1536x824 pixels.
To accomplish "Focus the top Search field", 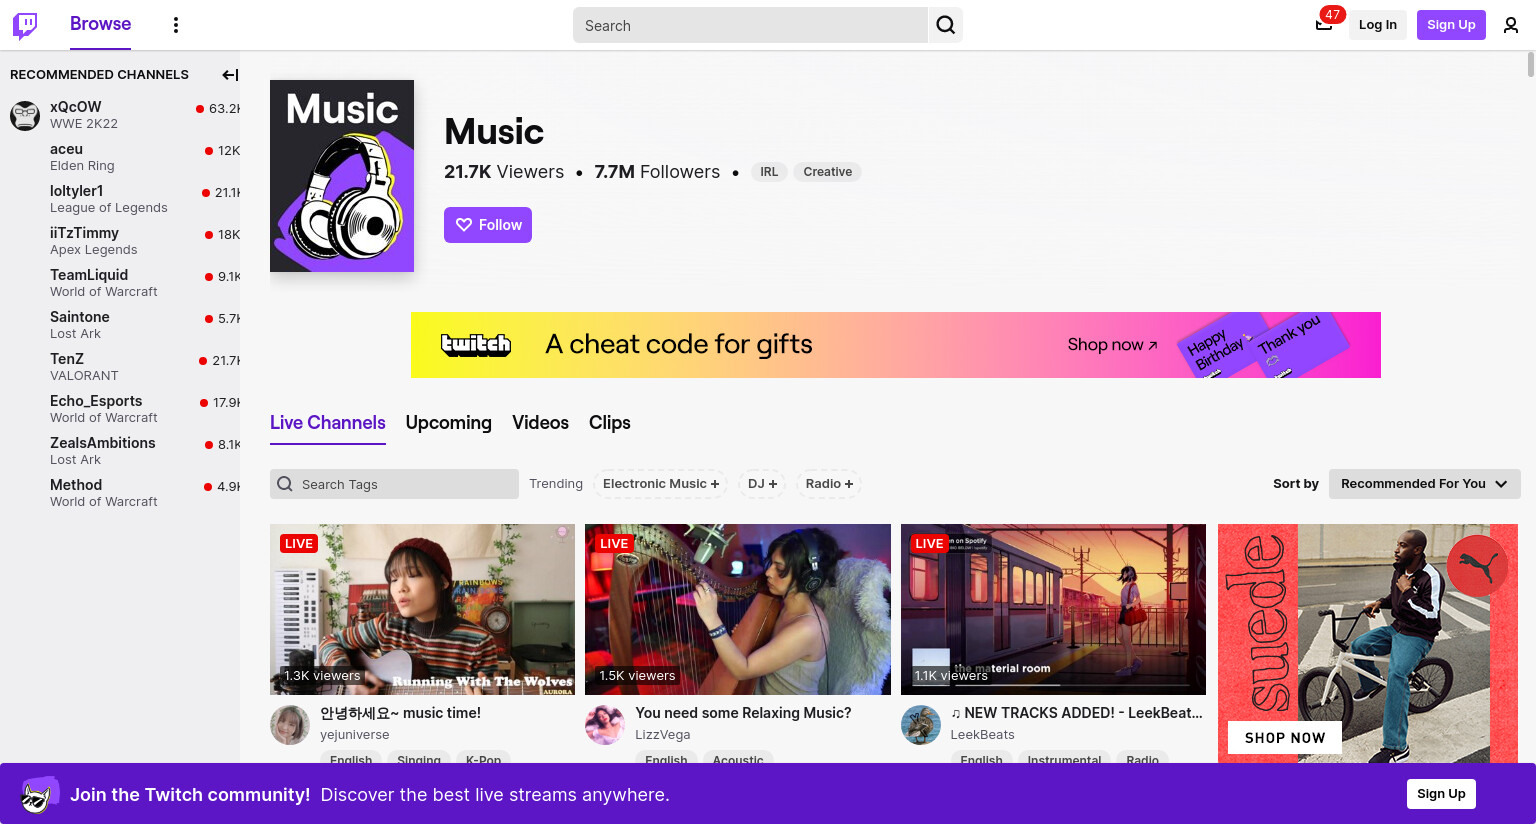I will coord(750,25).
